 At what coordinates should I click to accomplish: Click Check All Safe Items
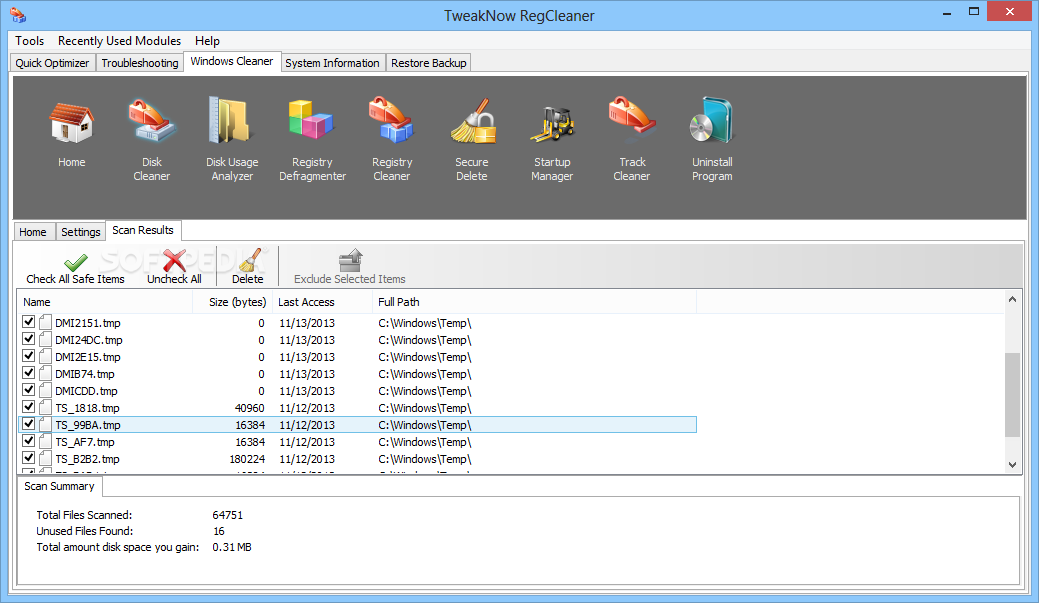[76, 268]
